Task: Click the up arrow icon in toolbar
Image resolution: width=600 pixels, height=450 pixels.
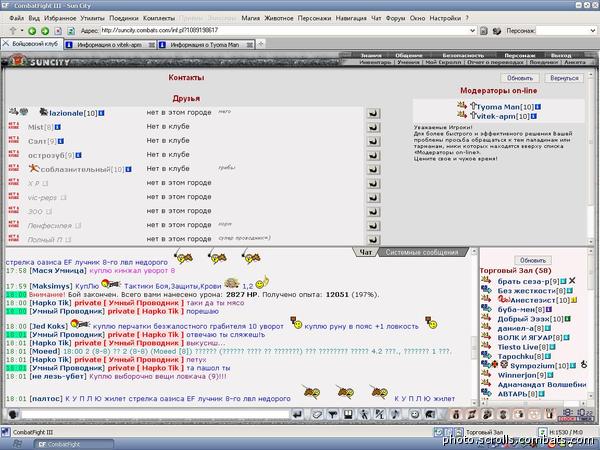Action: tap(13, 31)
